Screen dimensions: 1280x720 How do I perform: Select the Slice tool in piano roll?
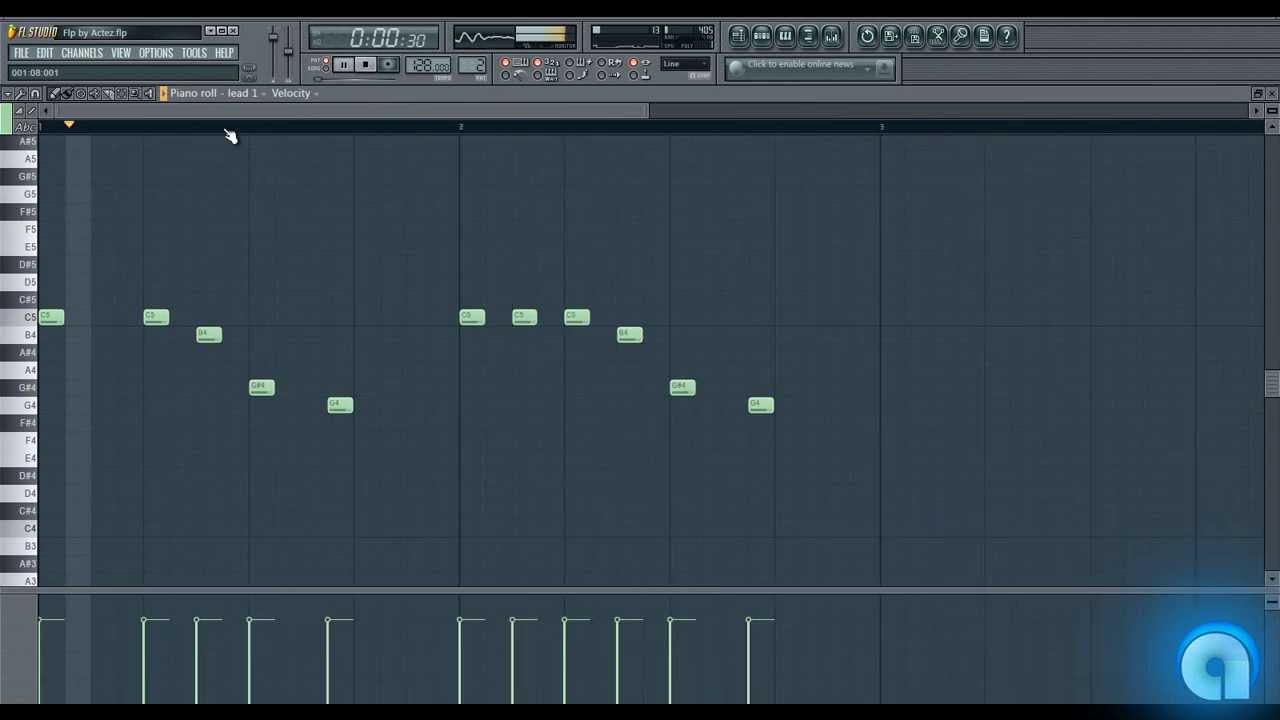pyautogui.click(x=108, y=94)
